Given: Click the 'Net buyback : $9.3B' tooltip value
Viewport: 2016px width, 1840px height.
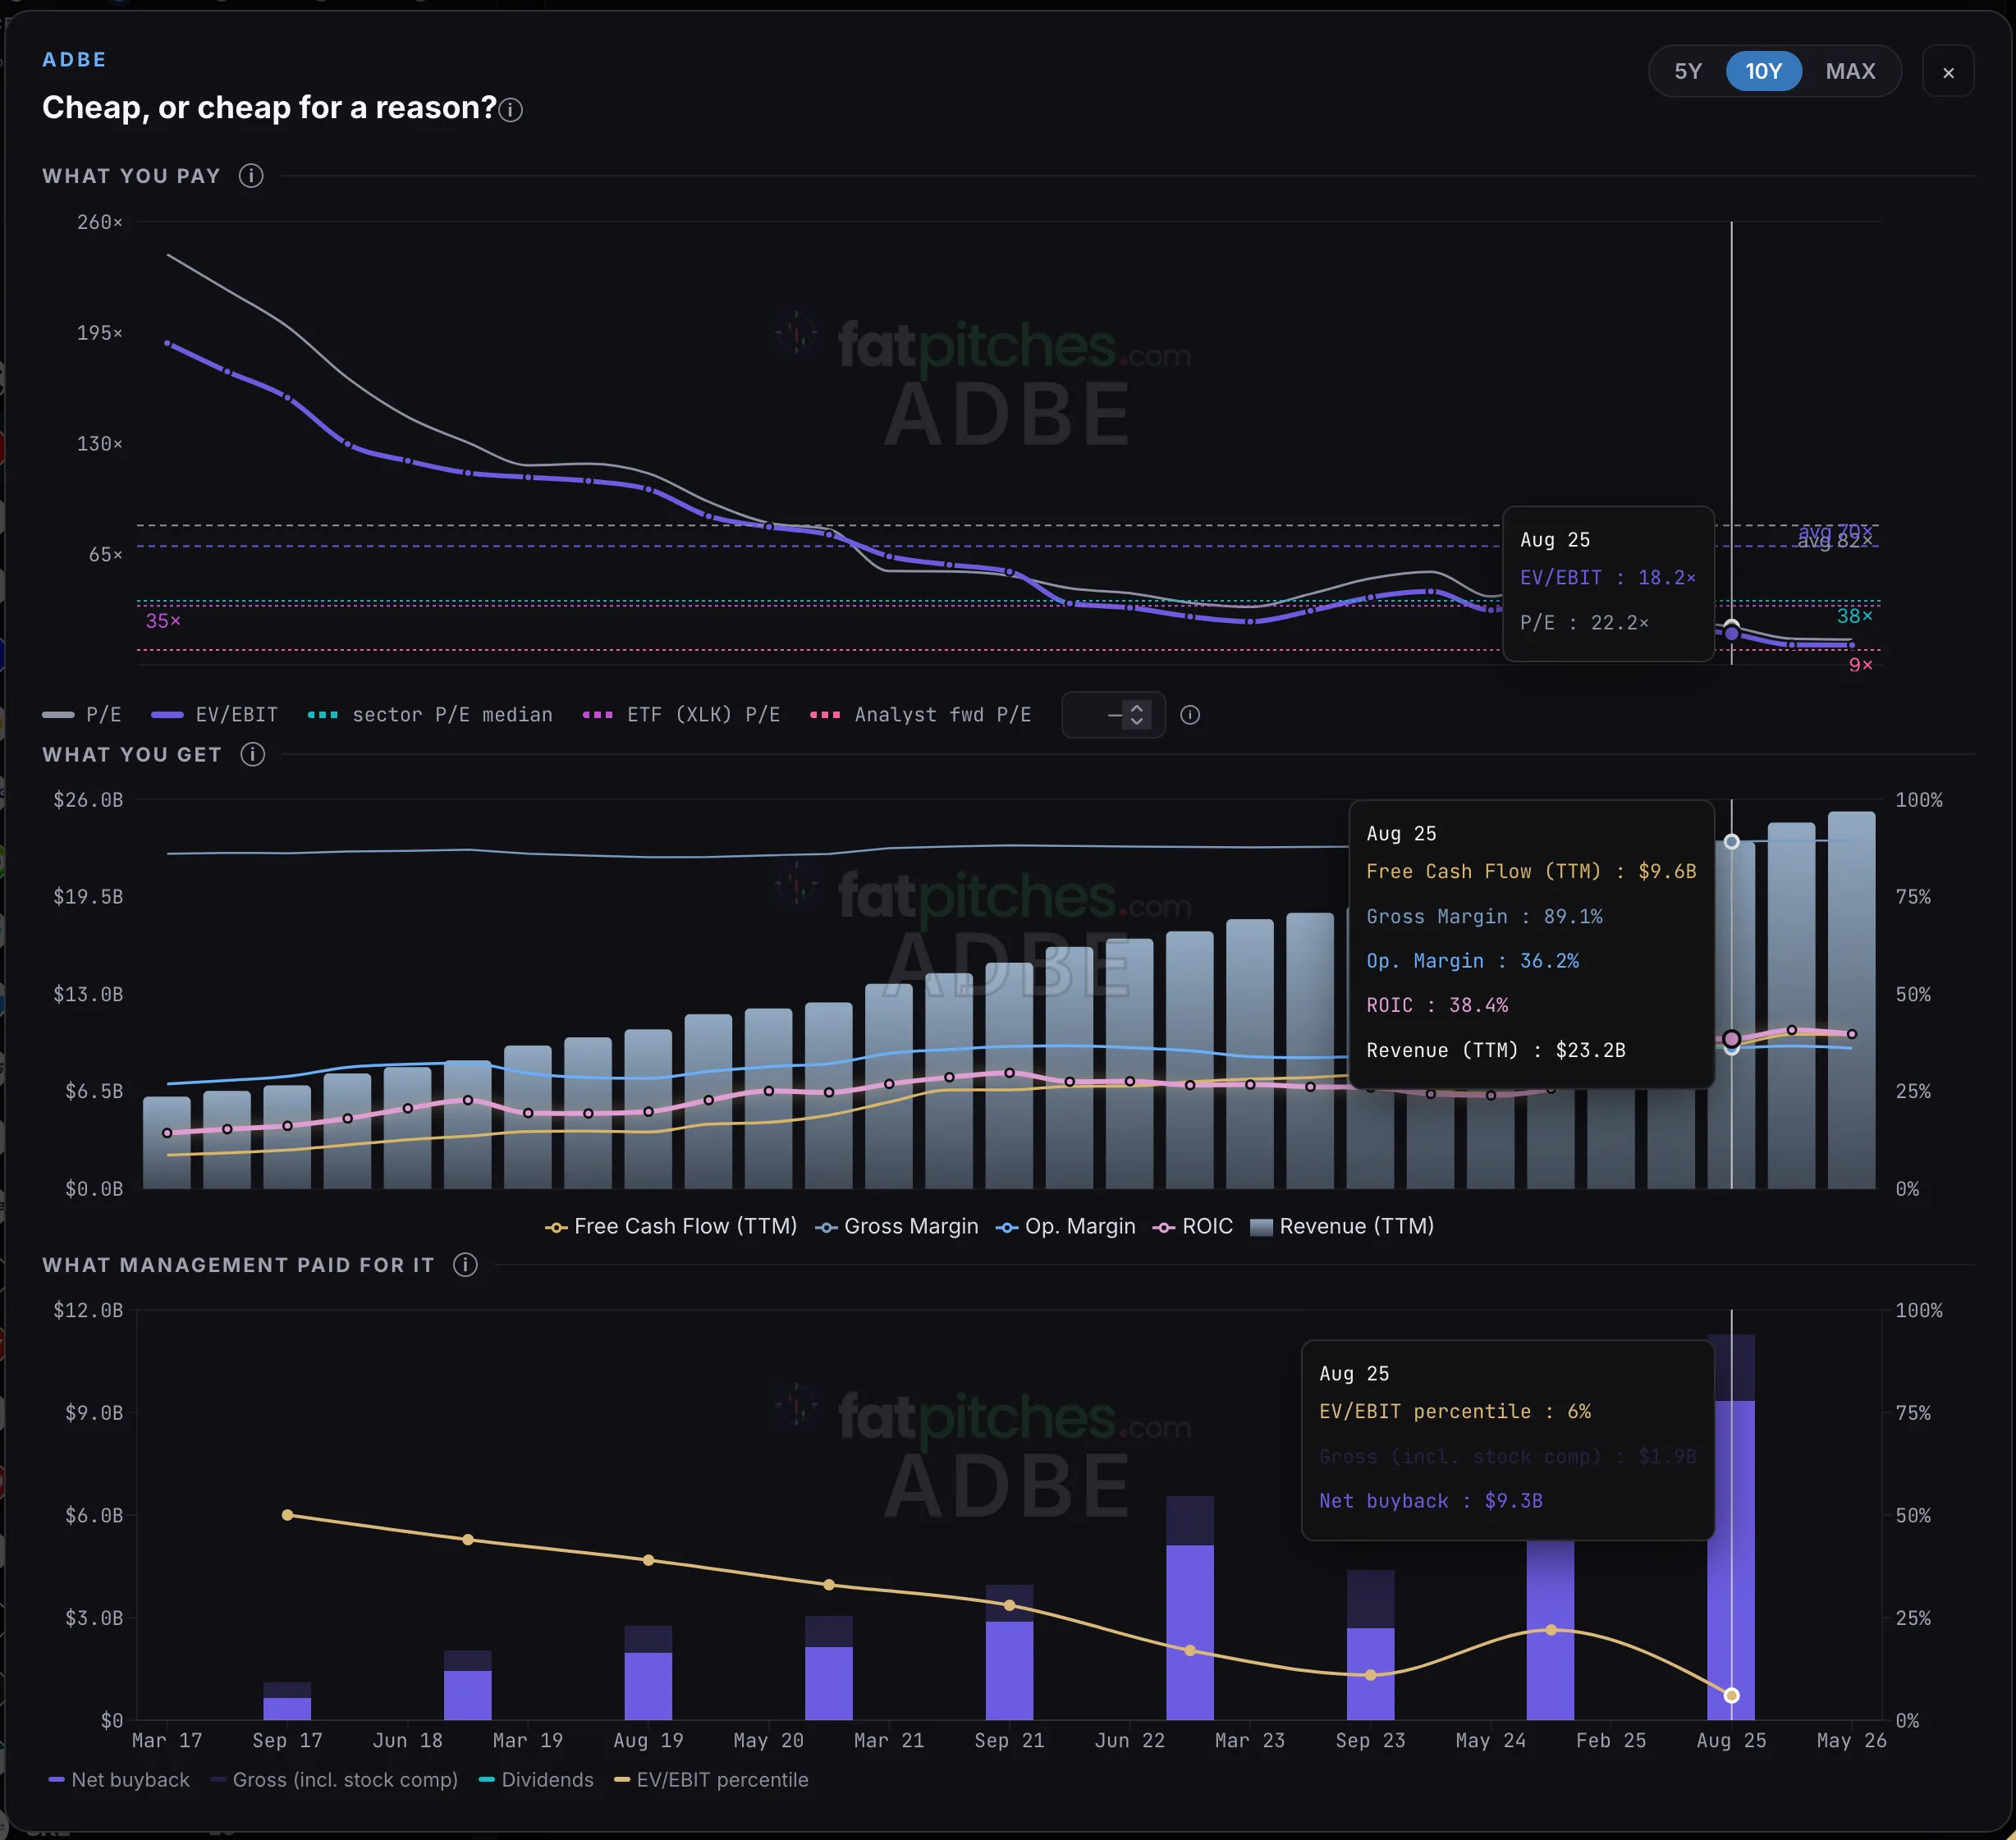Looking at the screenshot, I should [x=1430, y=1500].
